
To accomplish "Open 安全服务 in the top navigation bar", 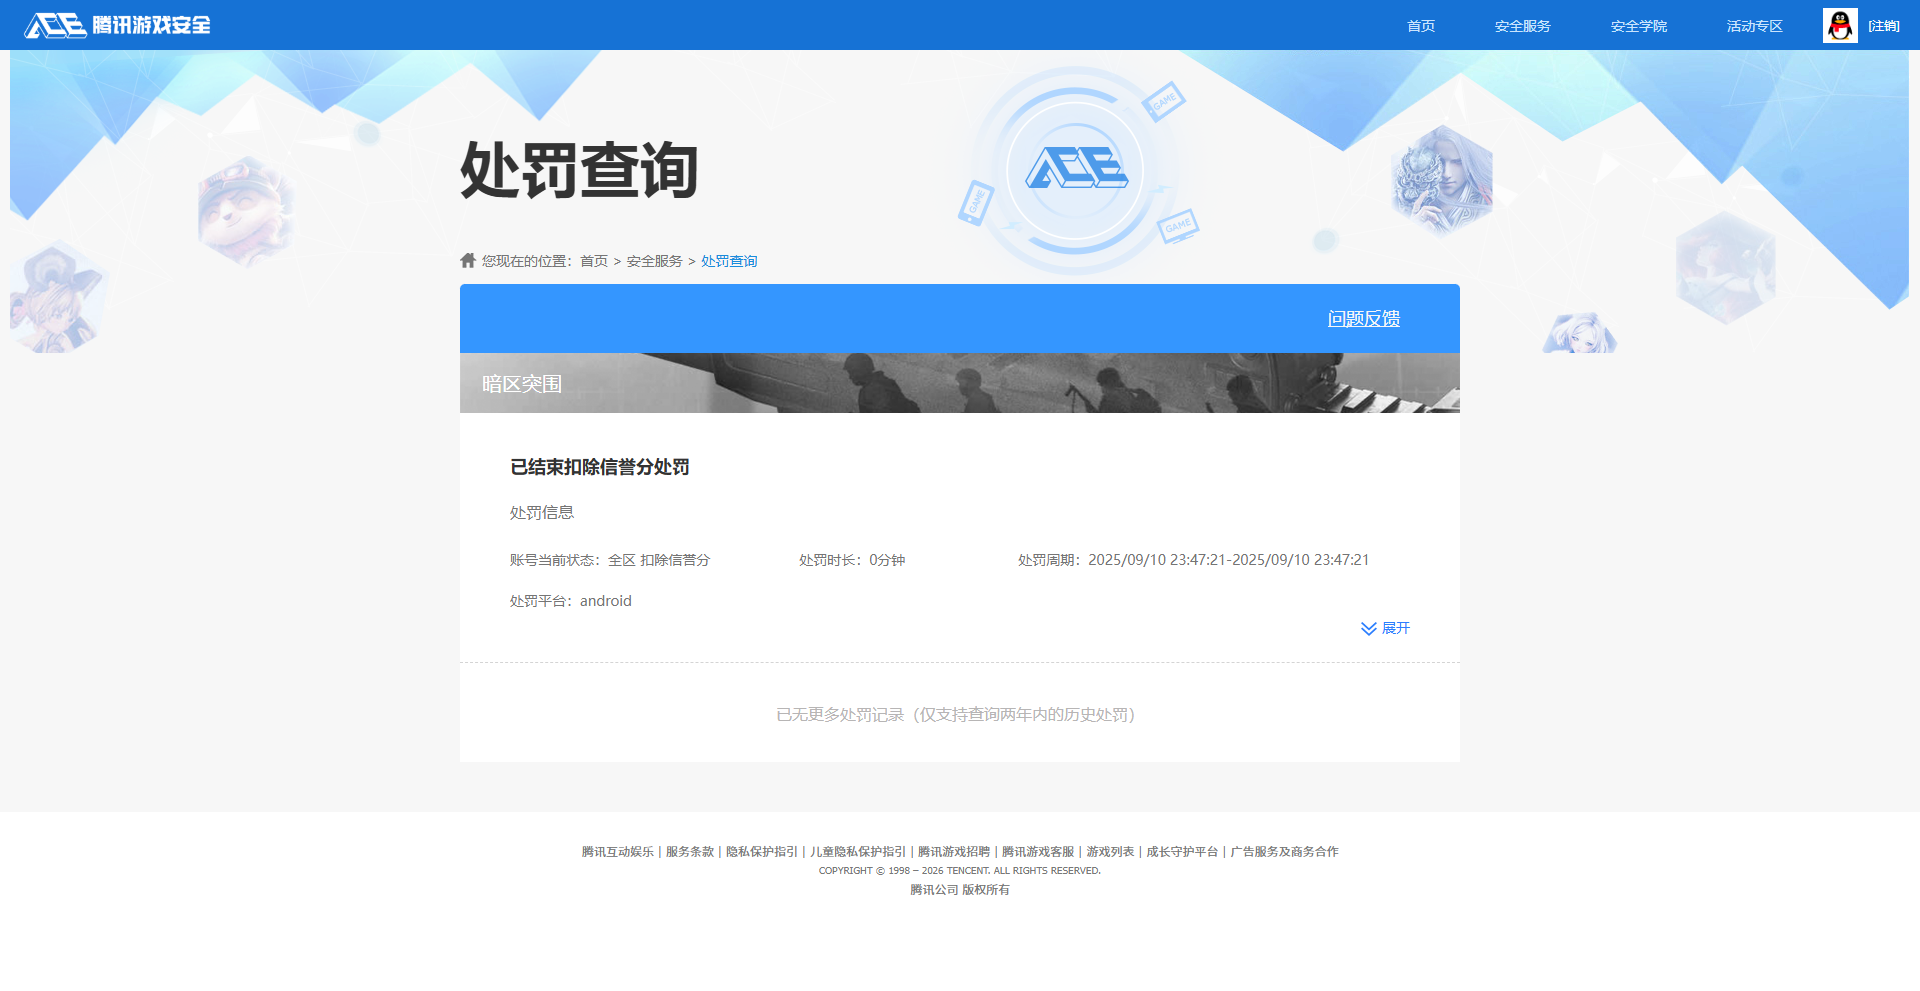I will click(1522, 26).
